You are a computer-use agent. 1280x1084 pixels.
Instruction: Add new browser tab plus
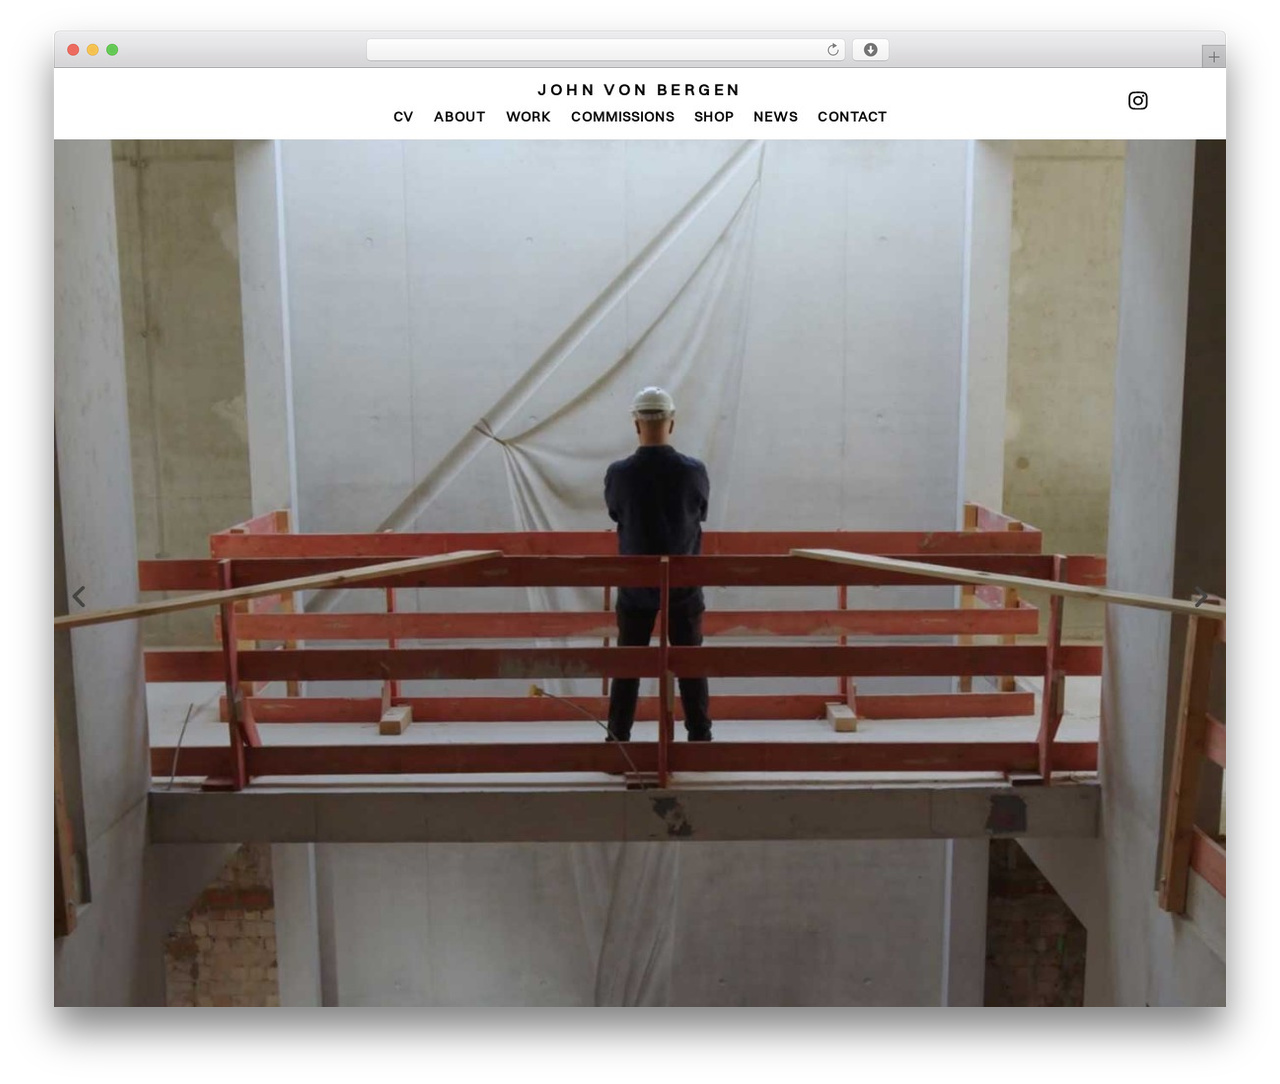click(1213, 57)
